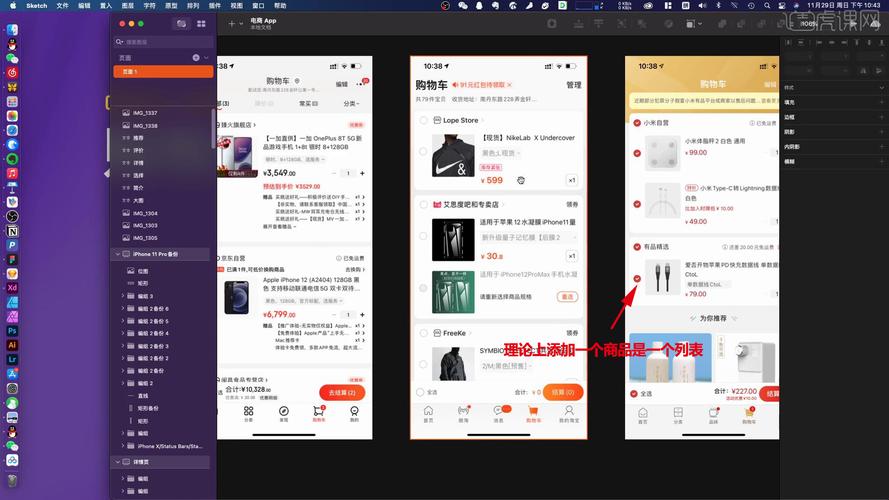Check the Lope Store select circle

coord(424,120)
